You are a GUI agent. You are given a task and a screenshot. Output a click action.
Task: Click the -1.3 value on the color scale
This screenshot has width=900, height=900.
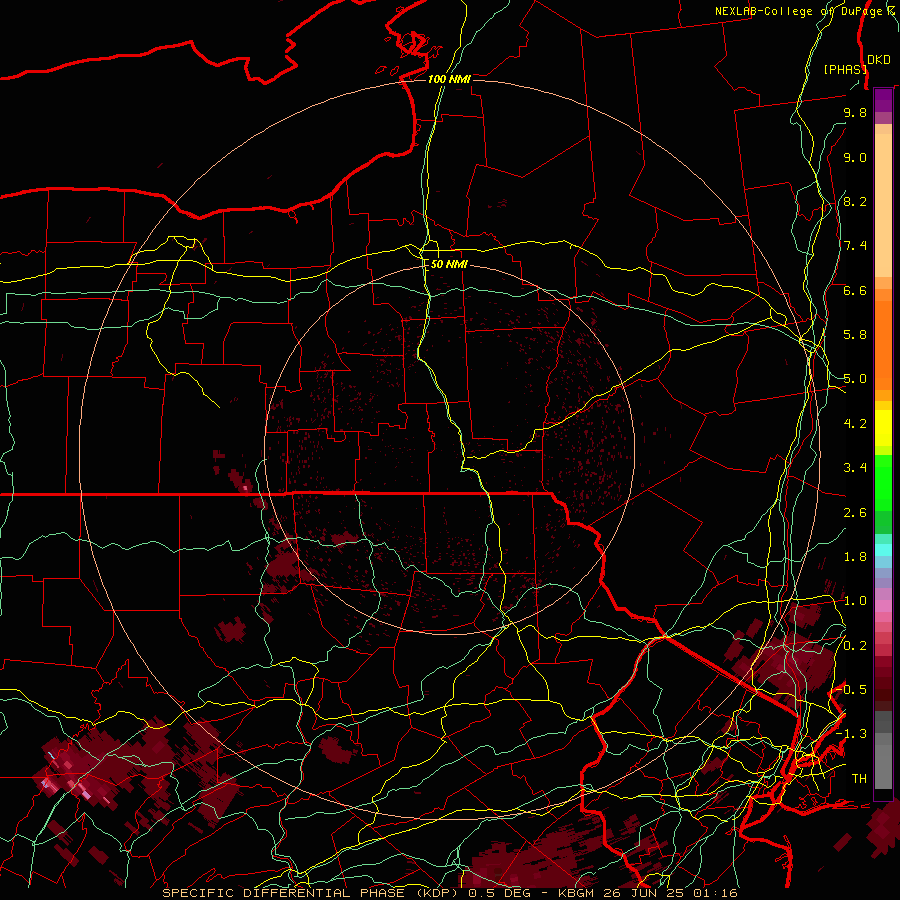(x=852, y=734)
